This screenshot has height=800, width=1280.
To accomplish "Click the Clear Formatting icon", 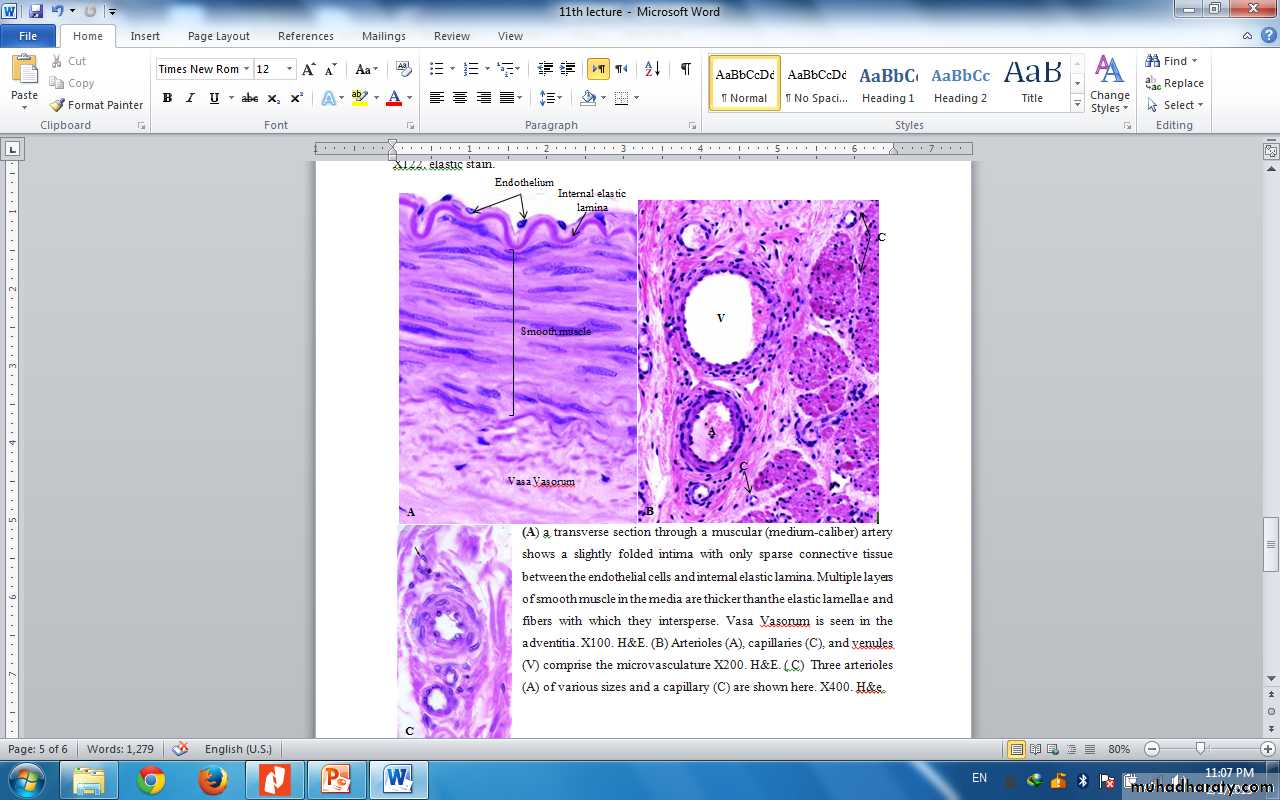I will coord(404,69).
